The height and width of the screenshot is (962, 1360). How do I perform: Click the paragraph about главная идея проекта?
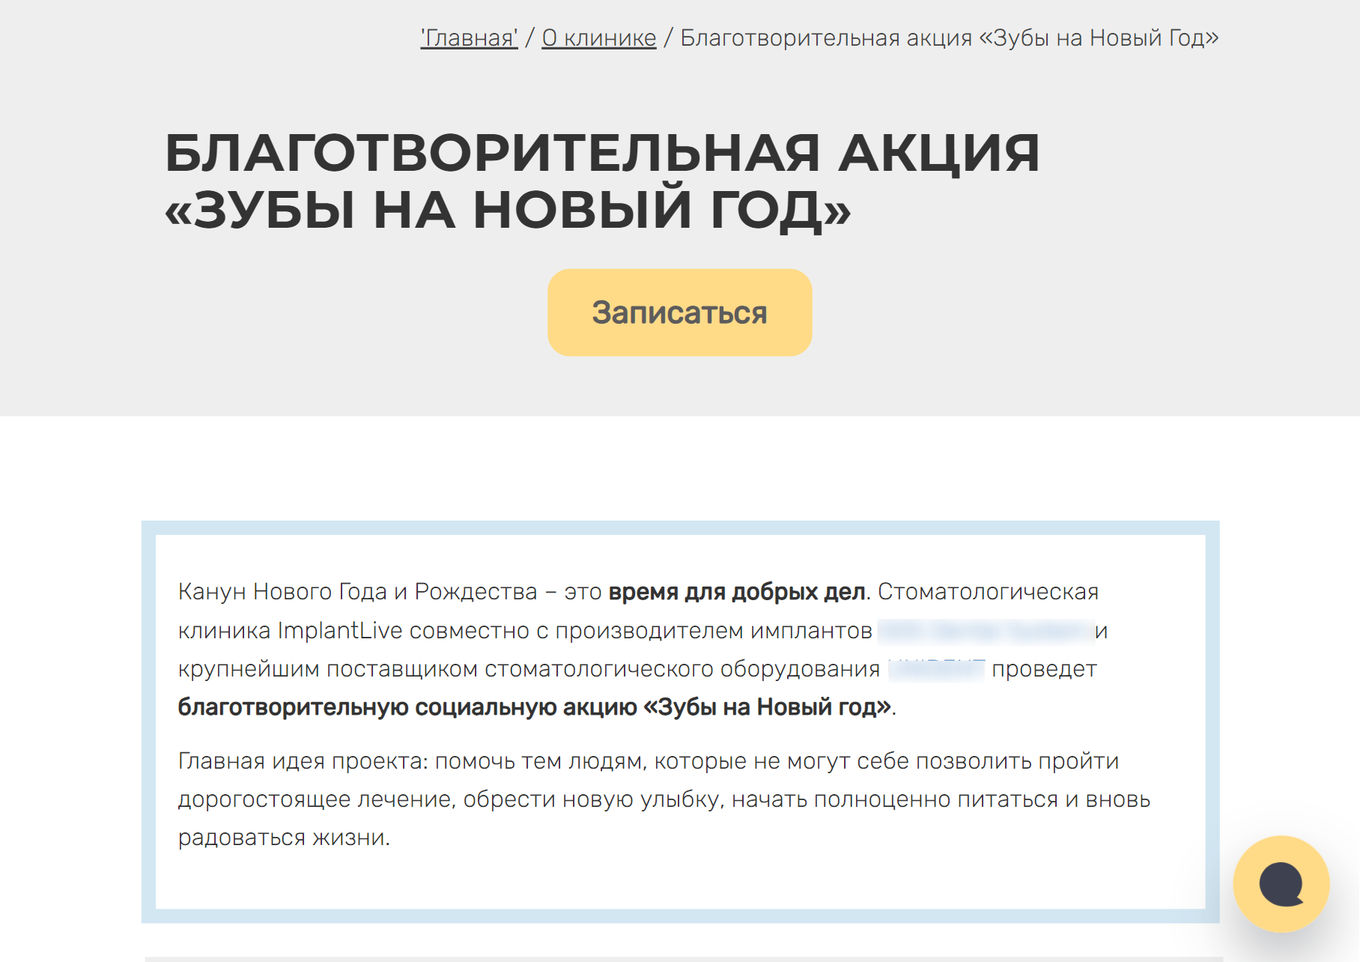point(663,799)
